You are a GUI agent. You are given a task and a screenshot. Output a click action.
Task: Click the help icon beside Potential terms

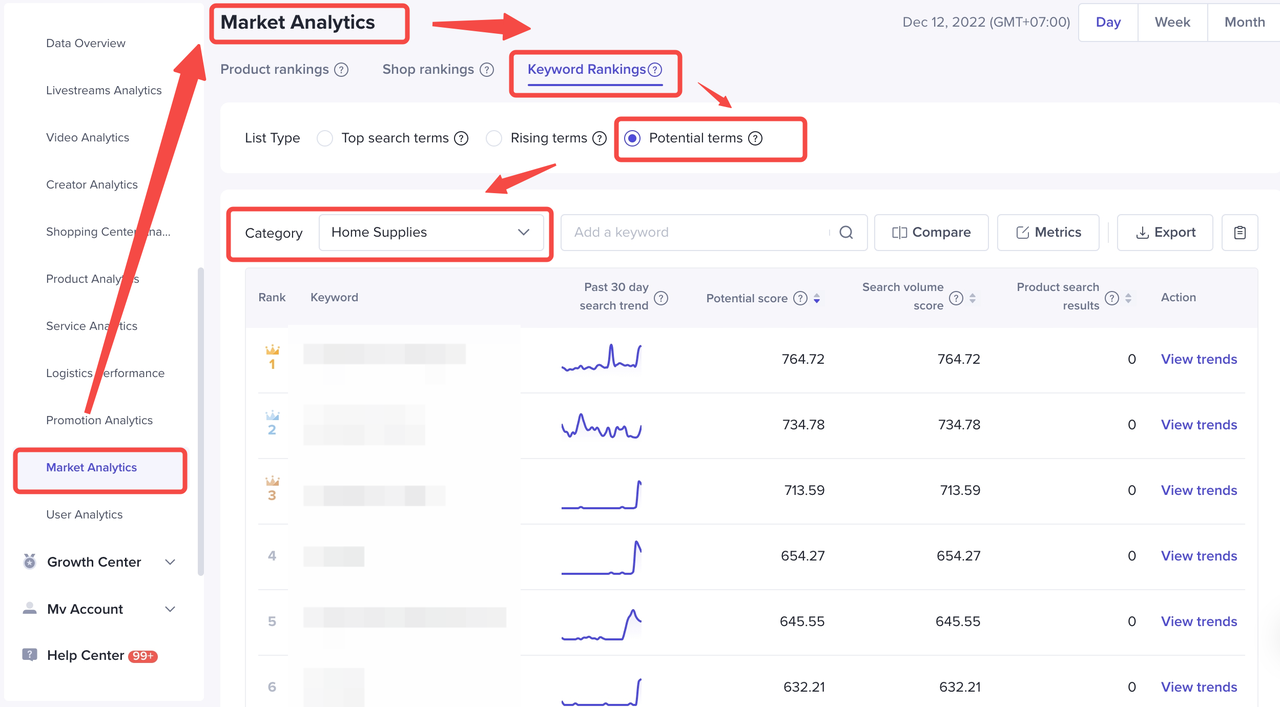(x=755, y=138)
